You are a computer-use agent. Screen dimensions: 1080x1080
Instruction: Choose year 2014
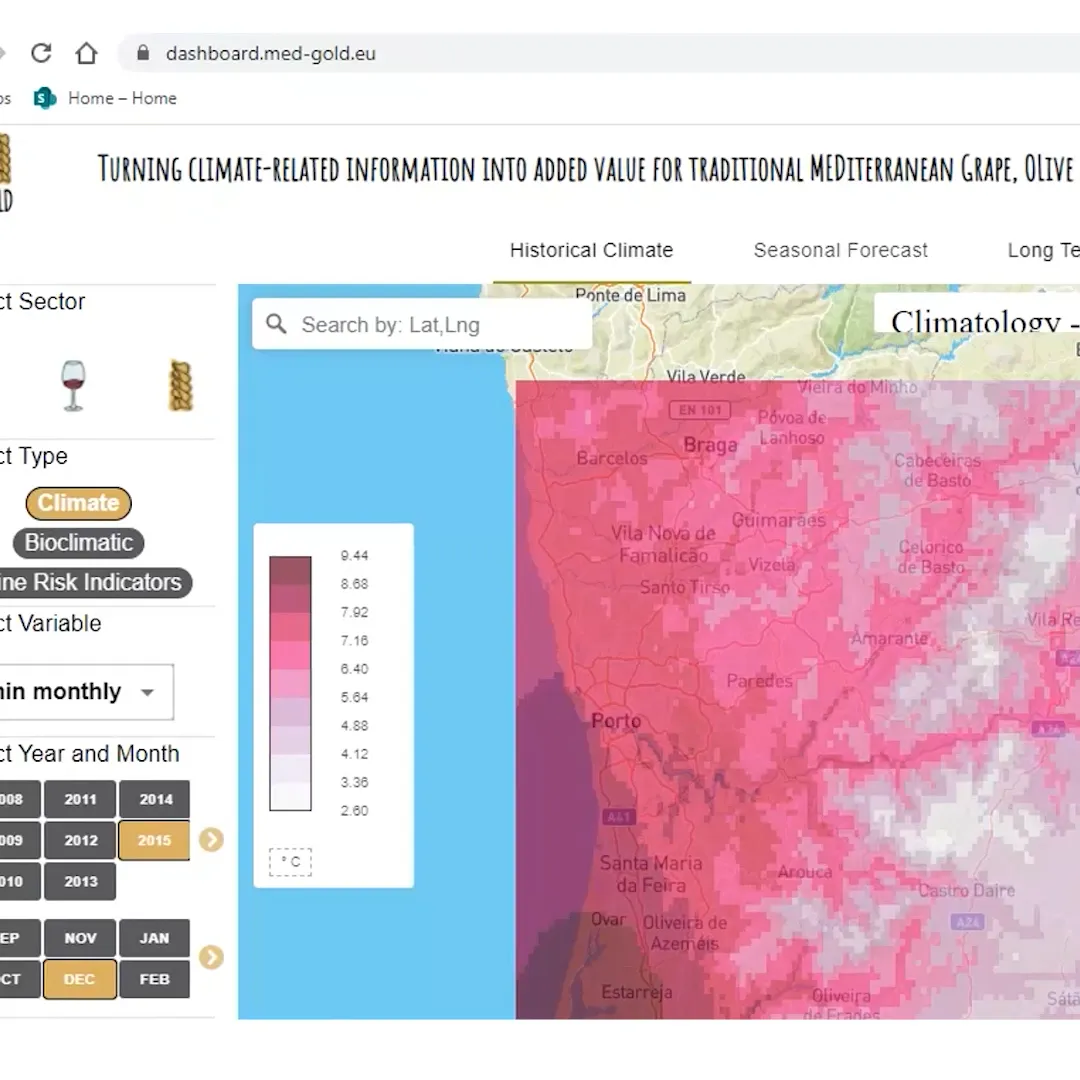[154, 799]
